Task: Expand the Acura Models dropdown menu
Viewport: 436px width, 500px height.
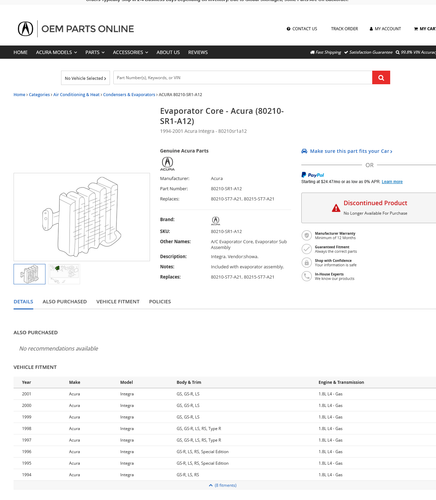Action: [56, 52]
